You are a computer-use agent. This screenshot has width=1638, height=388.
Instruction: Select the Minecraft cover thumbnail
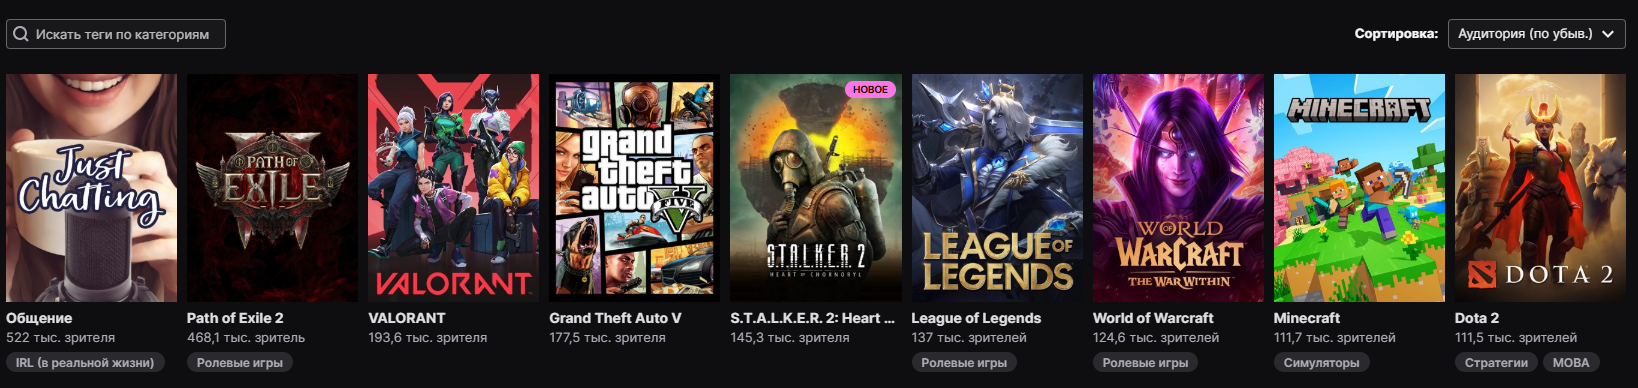point(1359,188)
